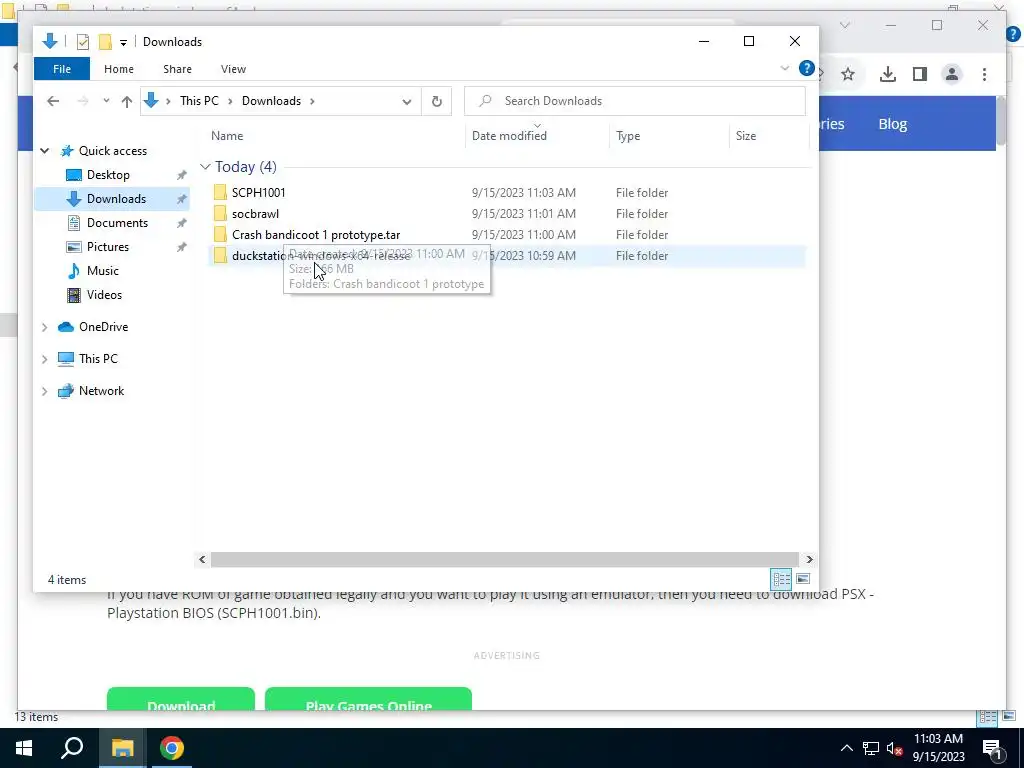Expand the This PC tree node

44,359
